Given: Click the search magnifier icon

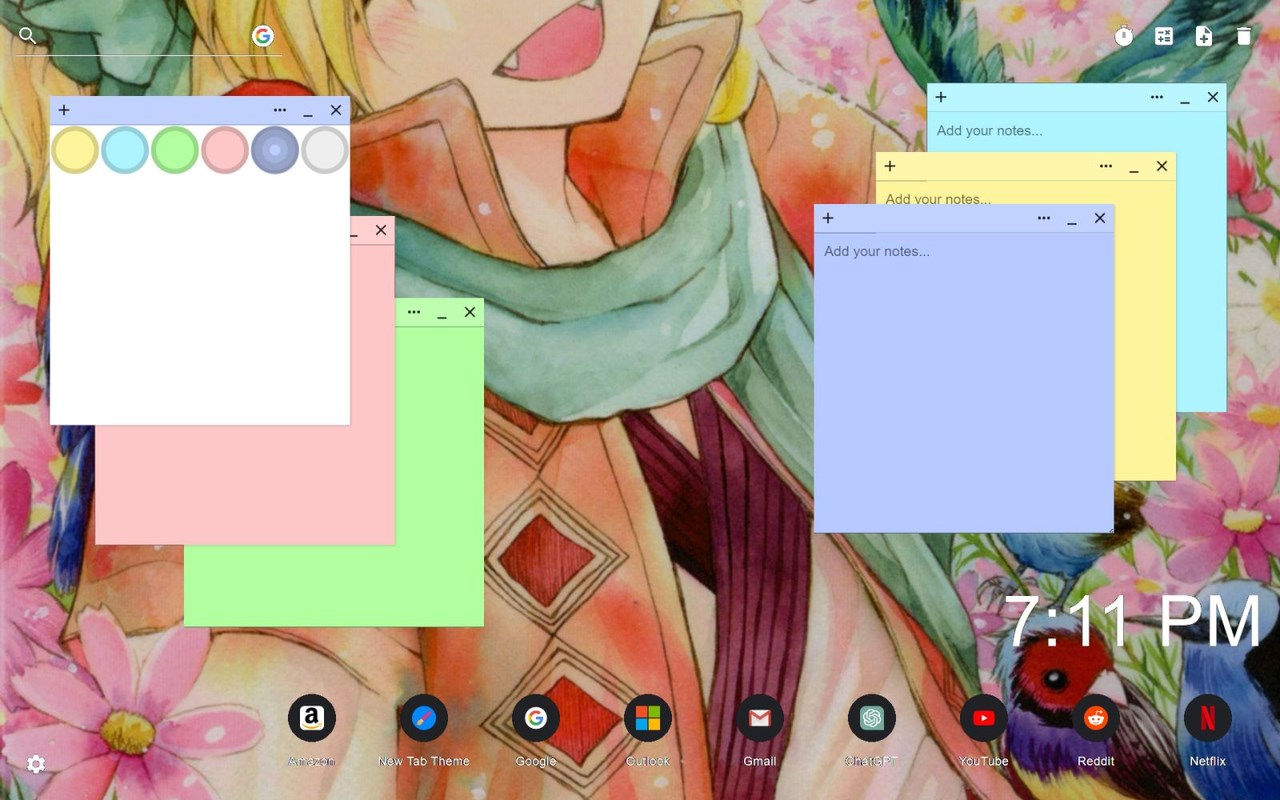Looking at the screenshot, I should (x=28, y=36).
